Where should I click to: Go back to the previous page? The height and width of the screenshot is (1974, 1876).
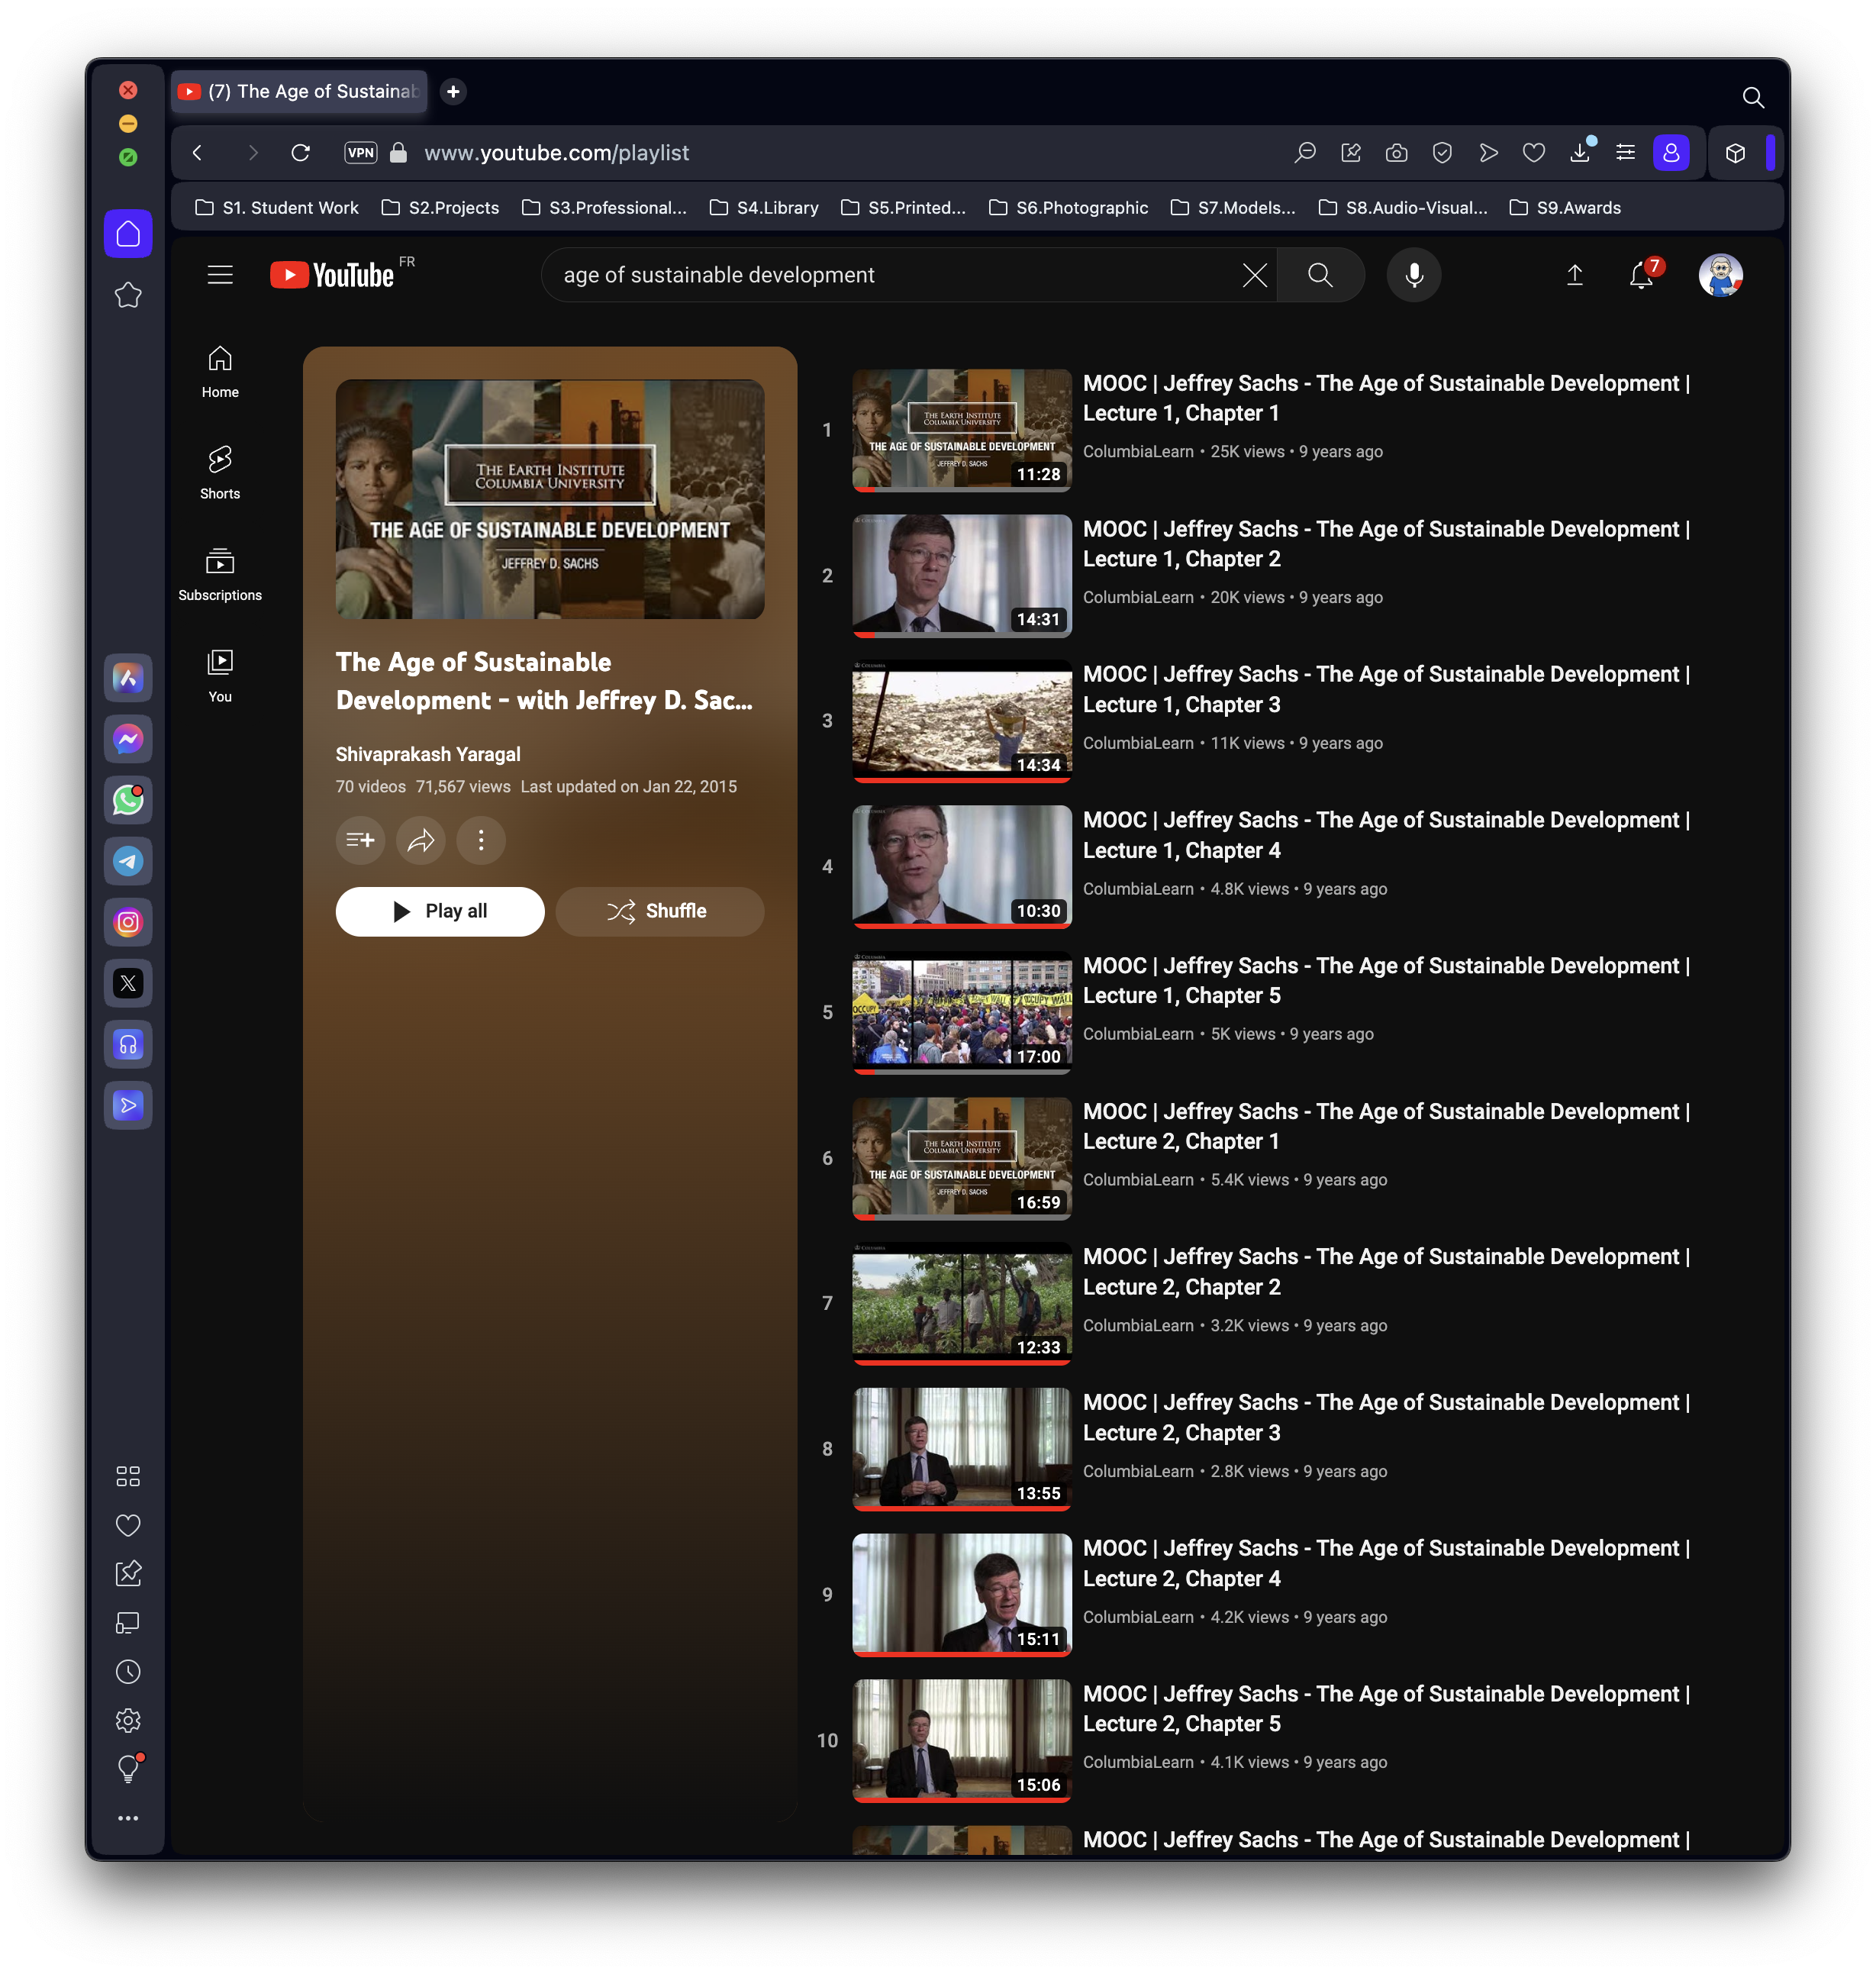click(x=197, y=153)
